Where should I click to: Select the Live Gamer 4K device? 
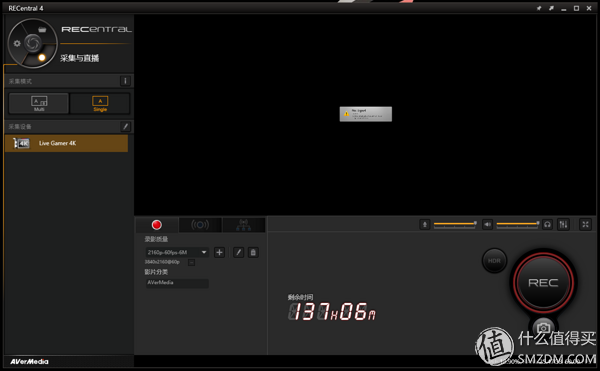pos(67,143)
